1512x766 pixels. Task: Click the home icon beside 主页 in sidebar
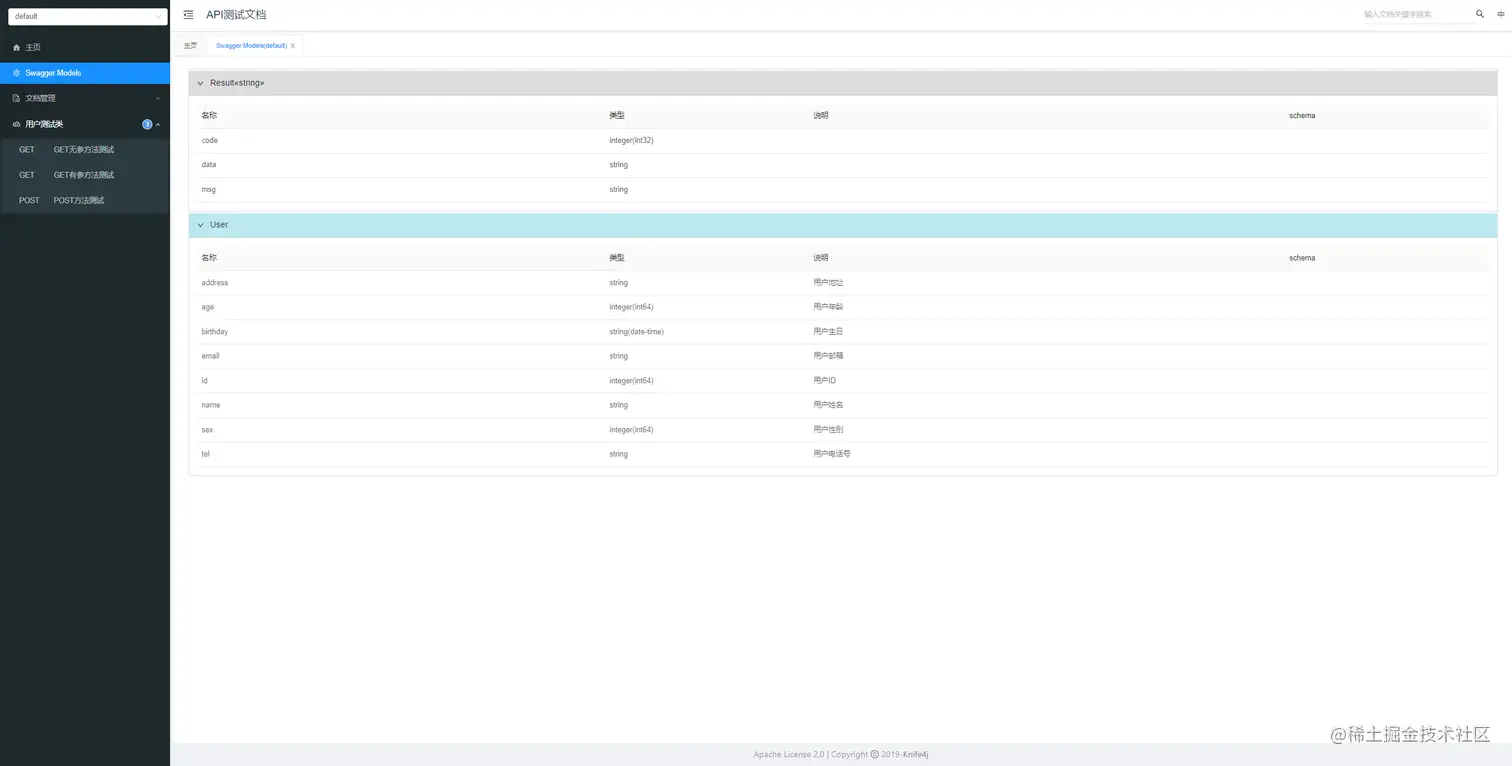pyautogui.click(x=16, y=48)
